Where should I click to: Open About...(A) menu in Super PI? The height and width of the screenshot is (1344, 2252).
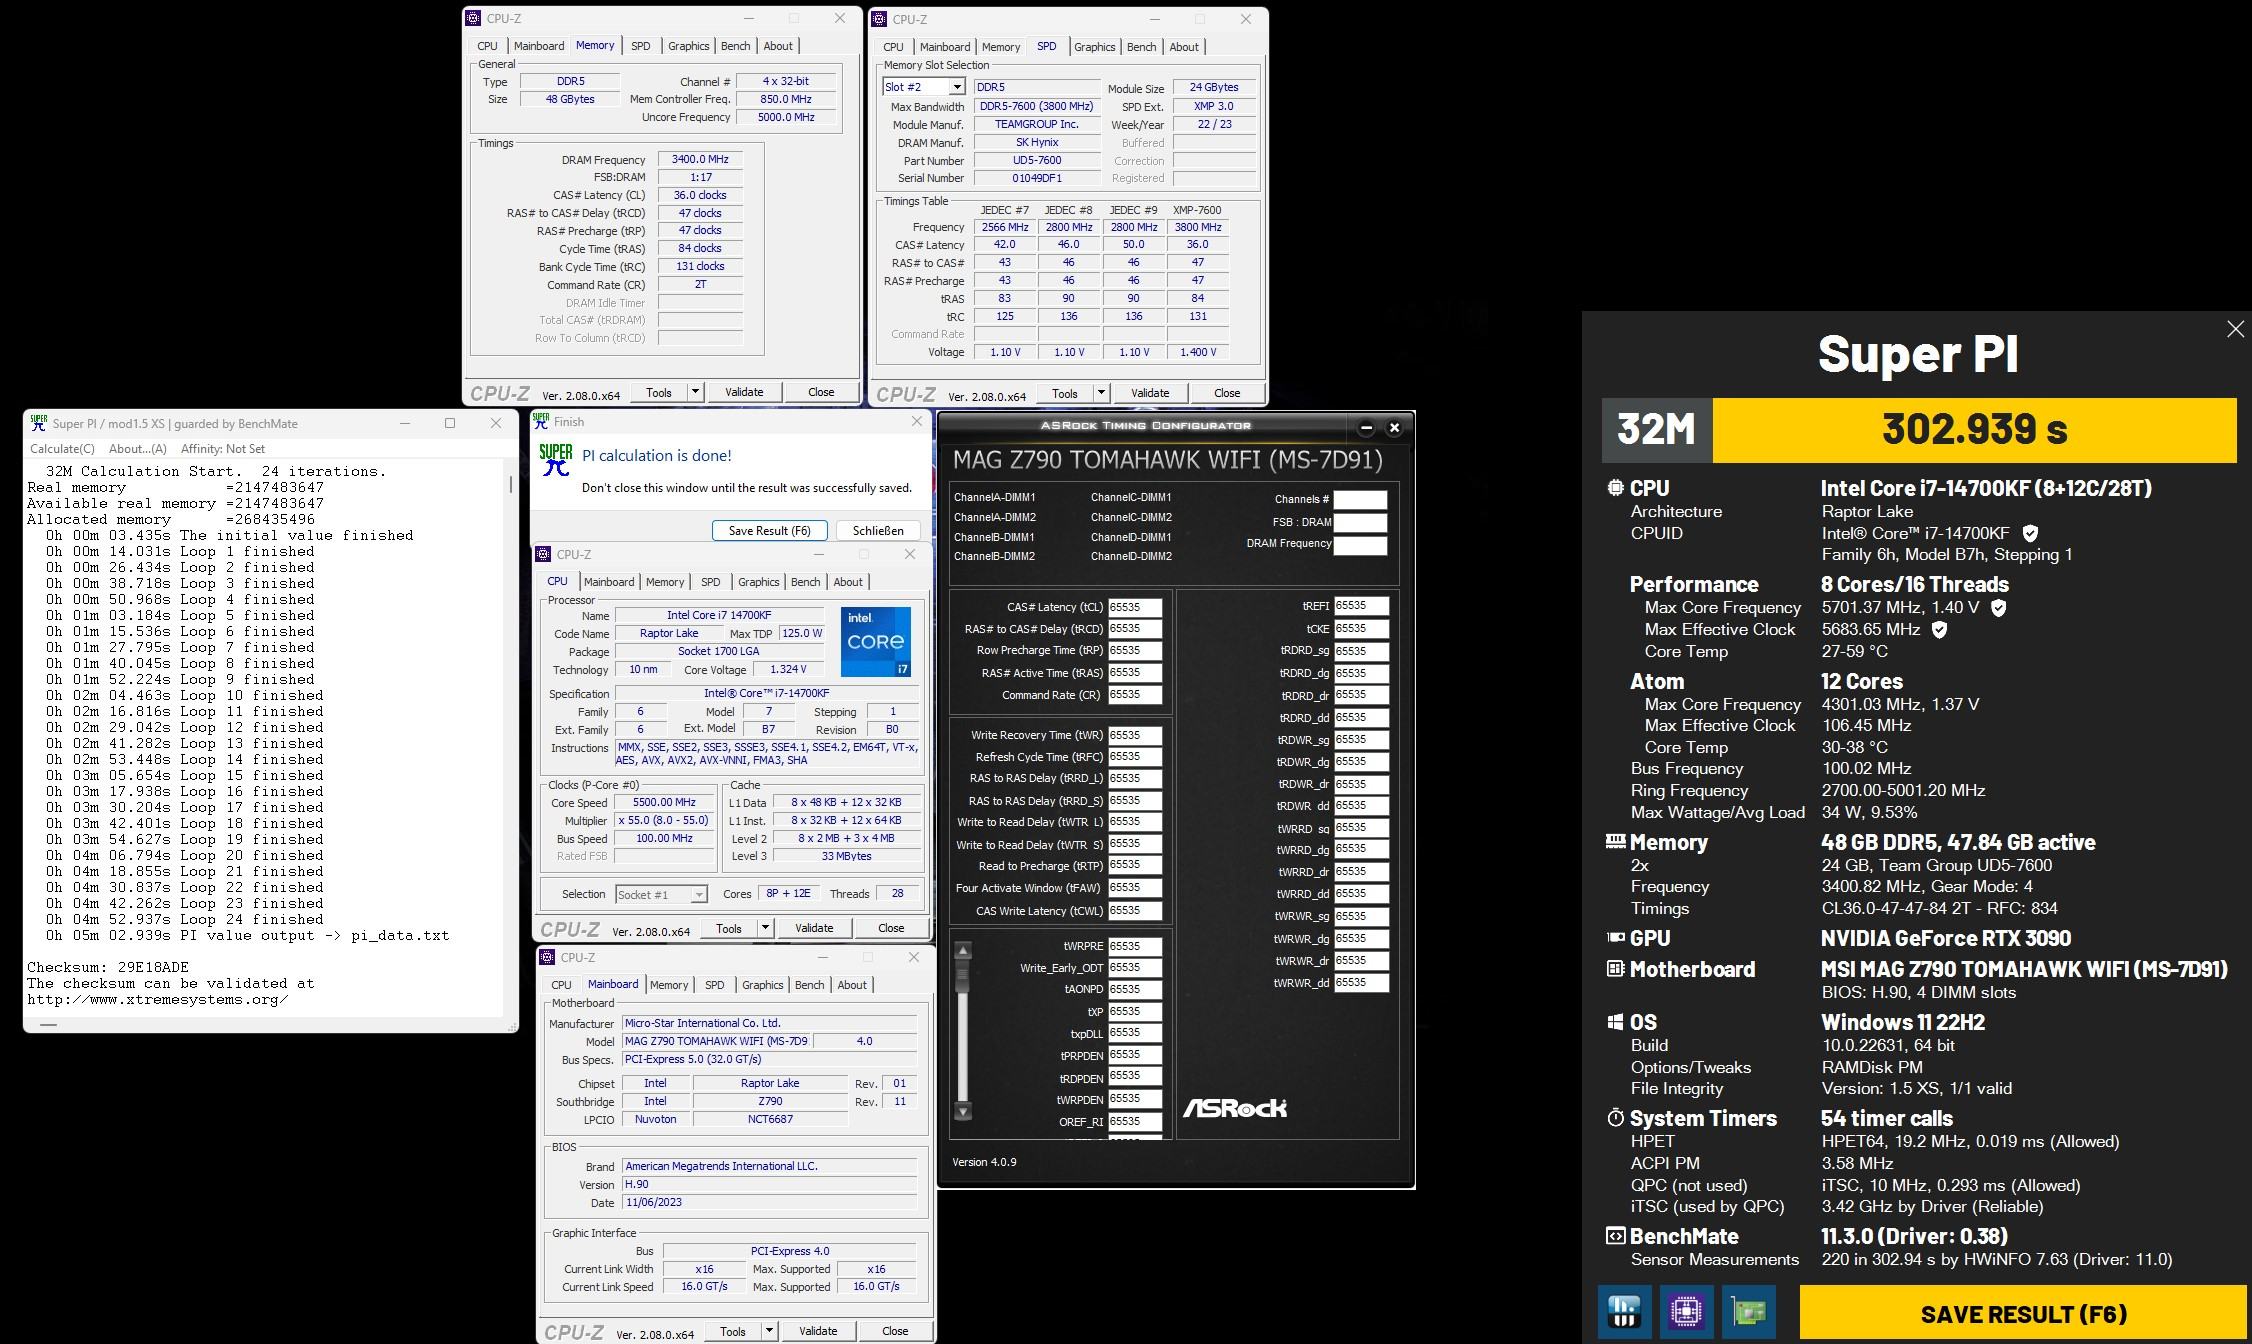coord(137,449)
